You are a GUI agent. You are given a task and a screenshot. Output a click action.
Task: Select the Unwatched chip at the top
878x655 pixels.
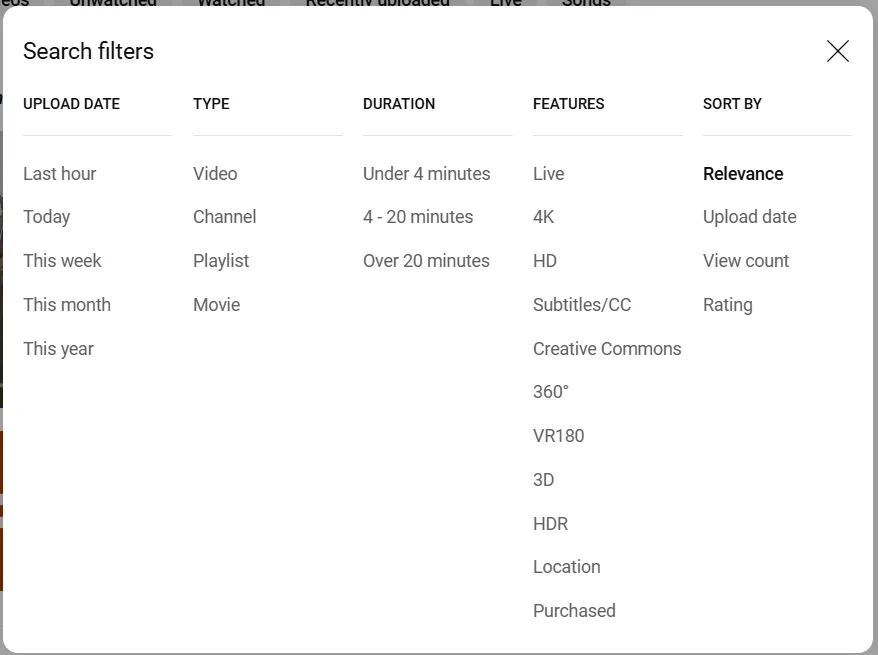tap(112, 4)
